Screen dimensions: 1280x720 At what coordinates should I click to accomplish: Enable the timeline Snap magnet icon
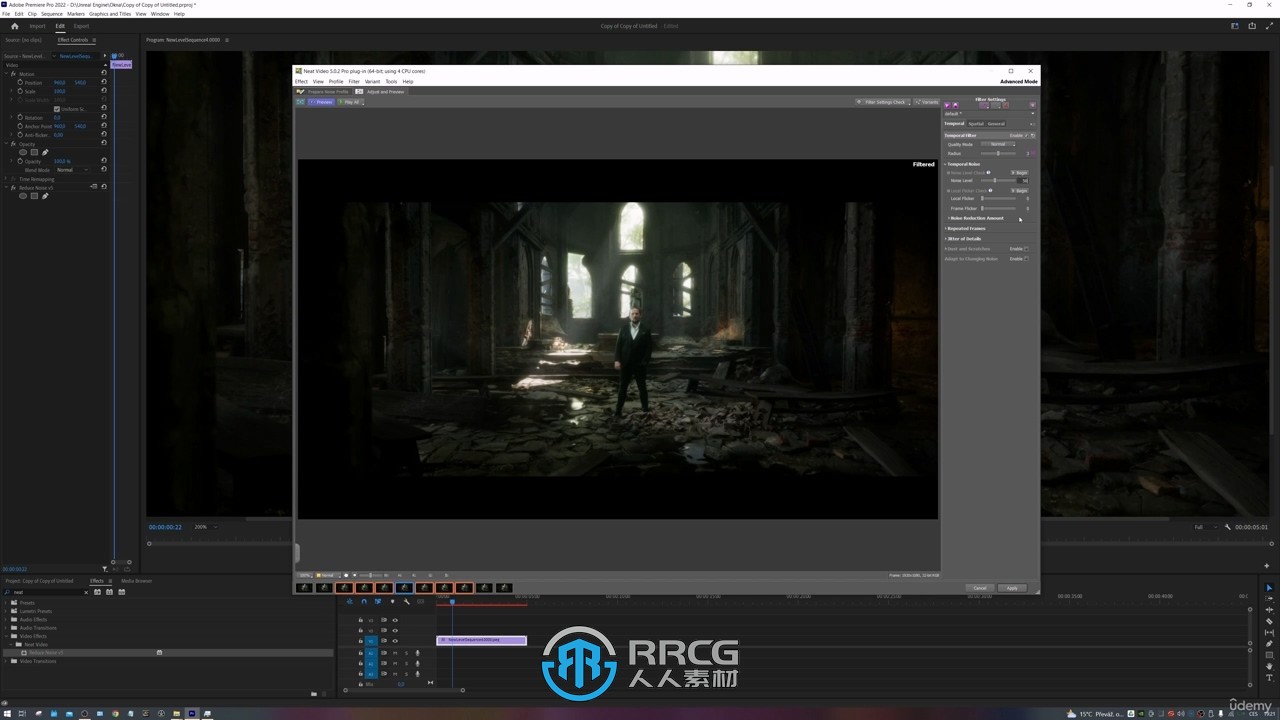tap(364, 601)
